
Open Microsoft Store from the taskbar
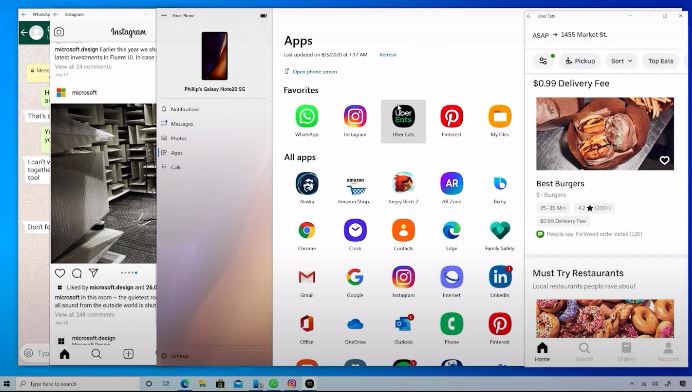pos(220,384)
